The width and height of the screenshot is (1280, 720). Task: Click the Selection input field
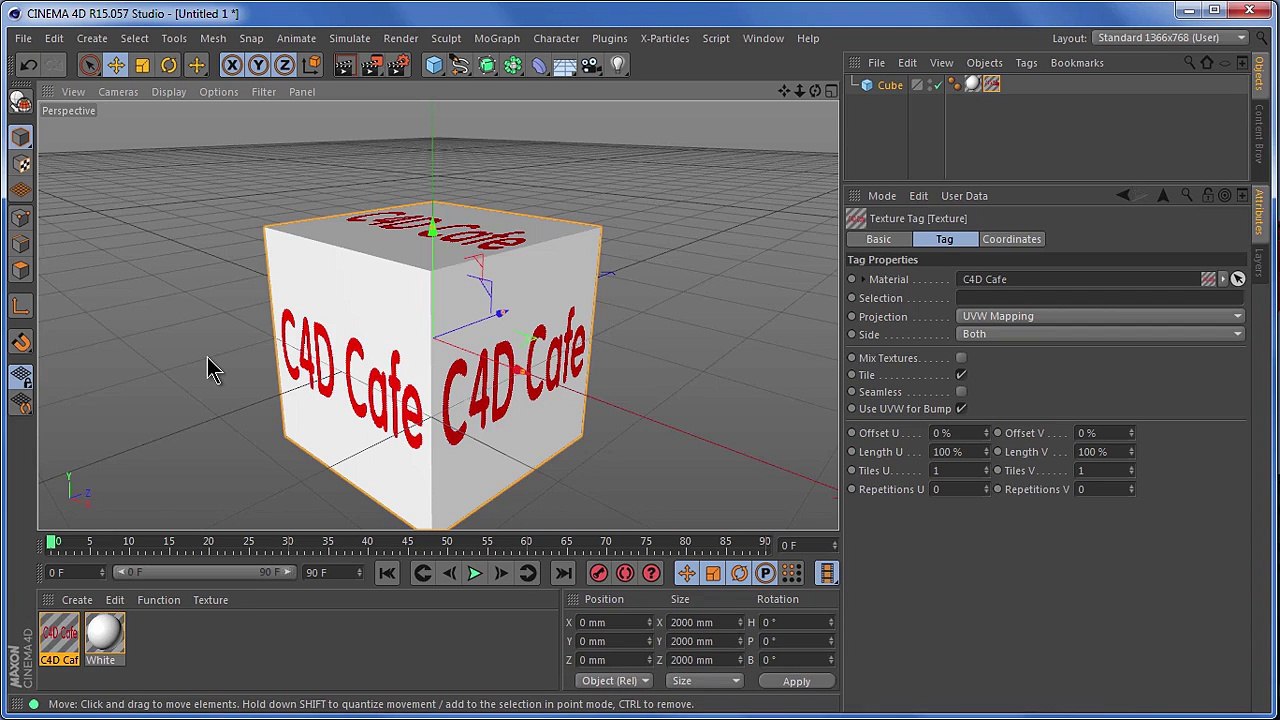click(x=1101, y=298)
